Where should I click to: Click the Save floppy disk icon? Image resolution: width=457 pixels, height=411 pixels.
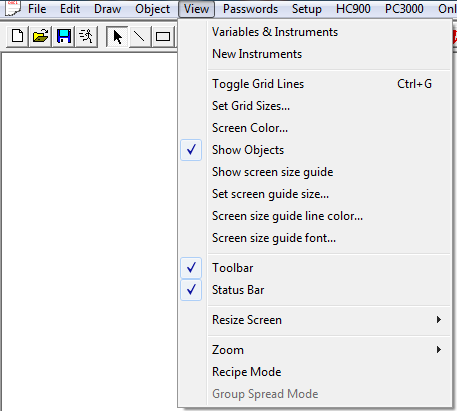64,36
